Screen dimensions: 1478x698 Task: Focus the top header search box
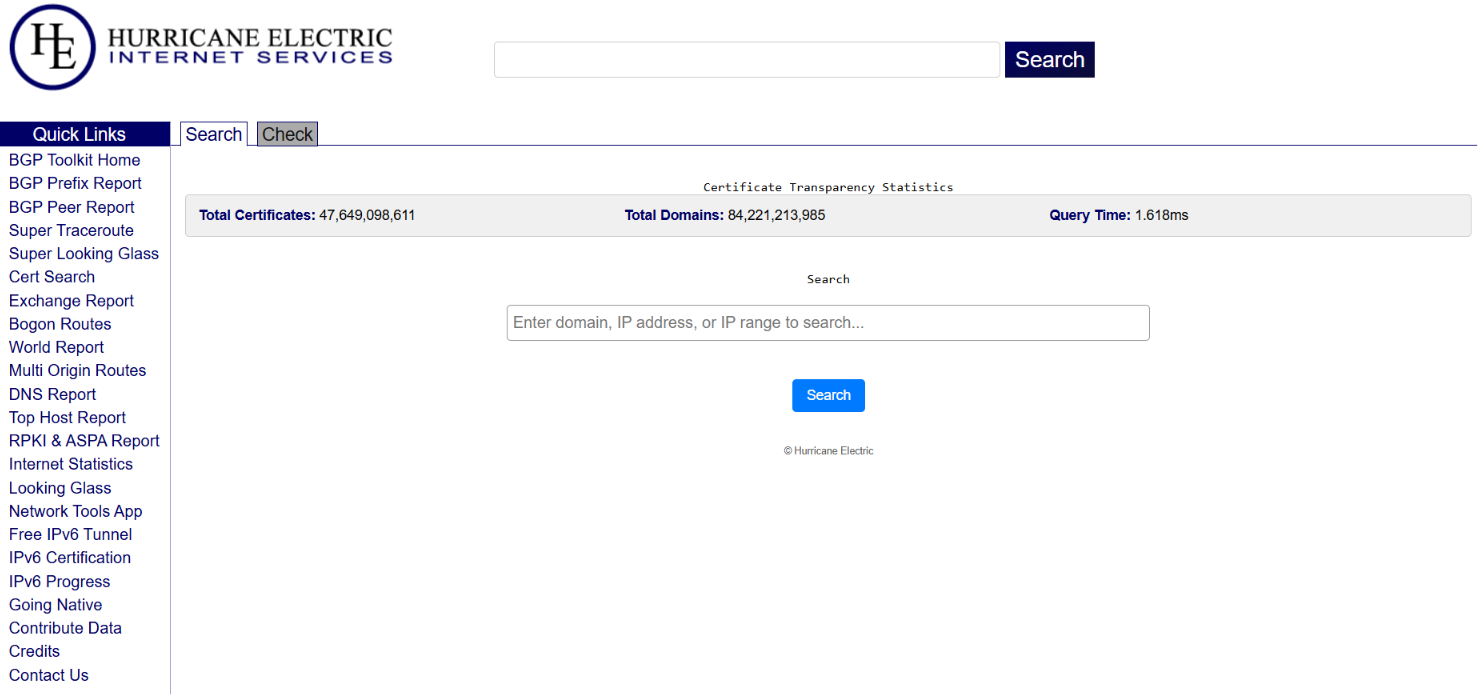pyautogui.click(x=747, y=60)
